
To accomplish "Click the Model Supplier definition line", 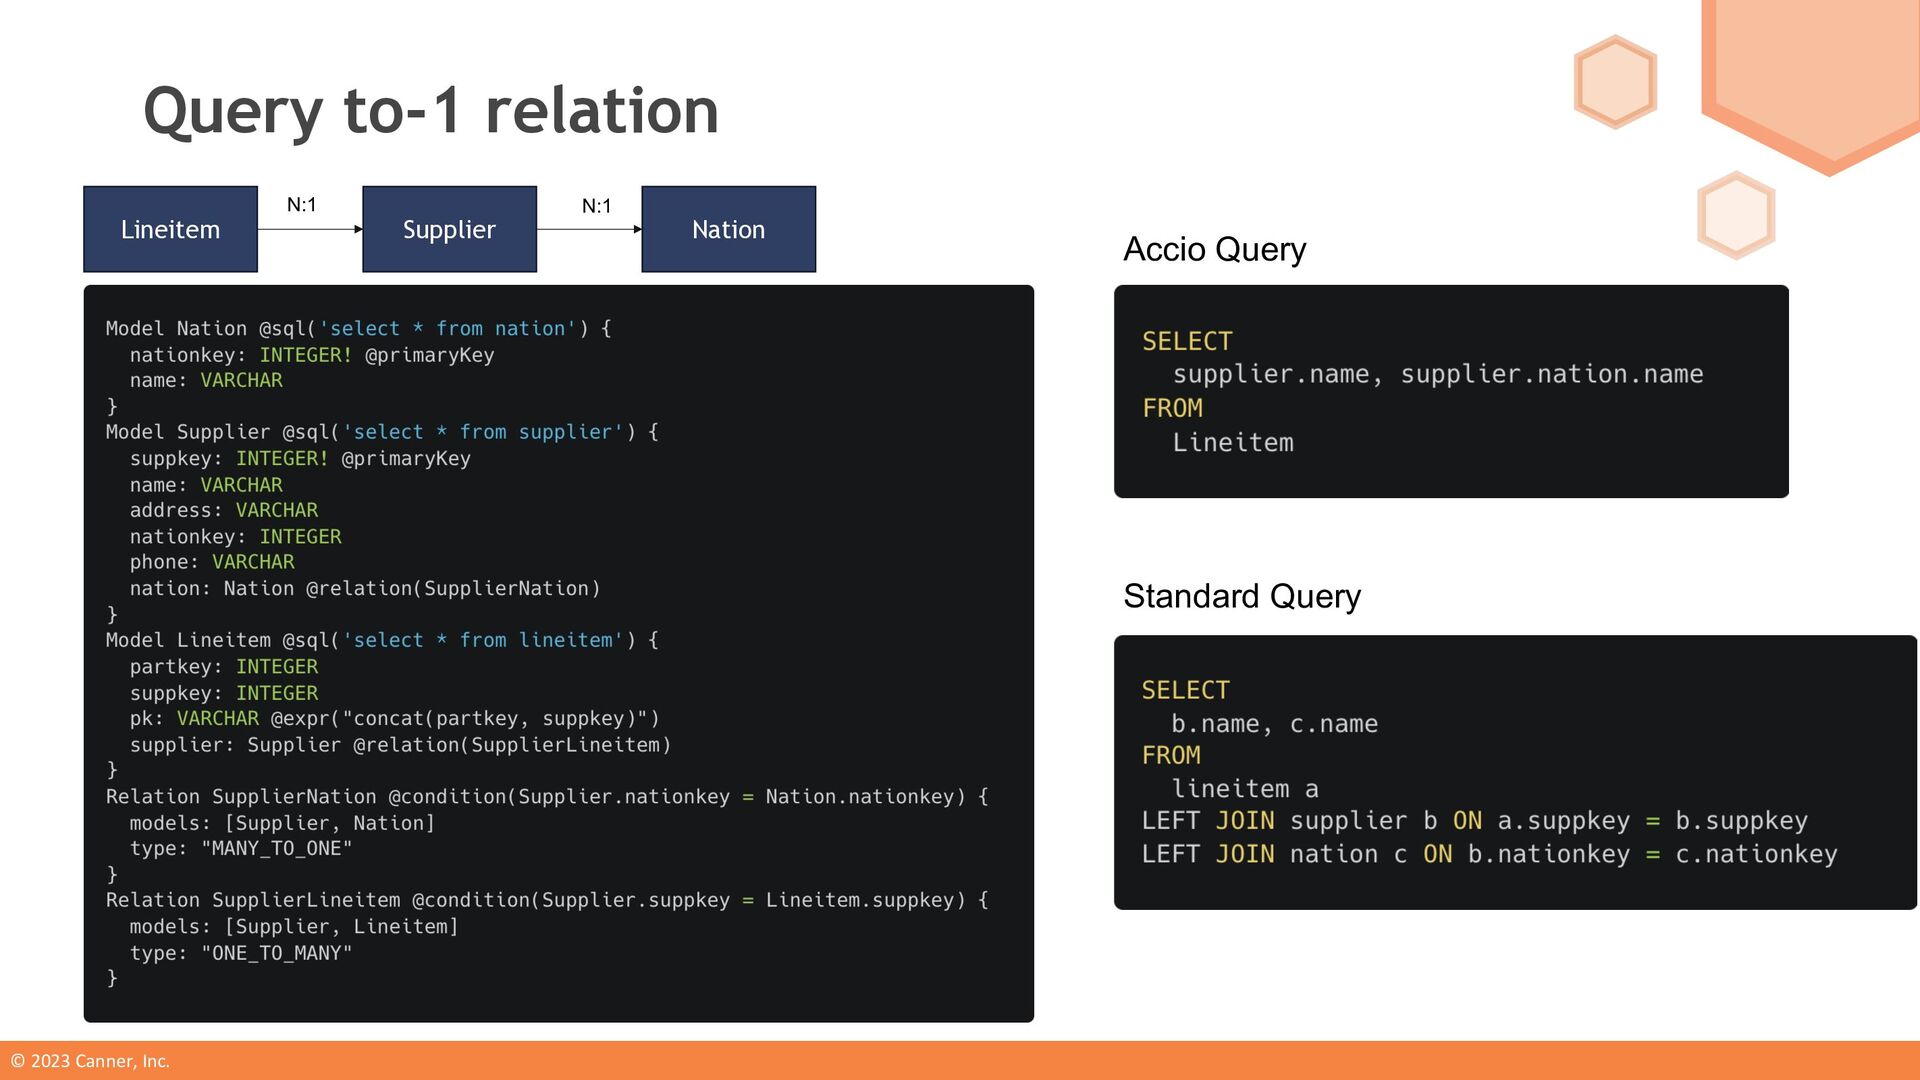I will [x=381, y=432].
